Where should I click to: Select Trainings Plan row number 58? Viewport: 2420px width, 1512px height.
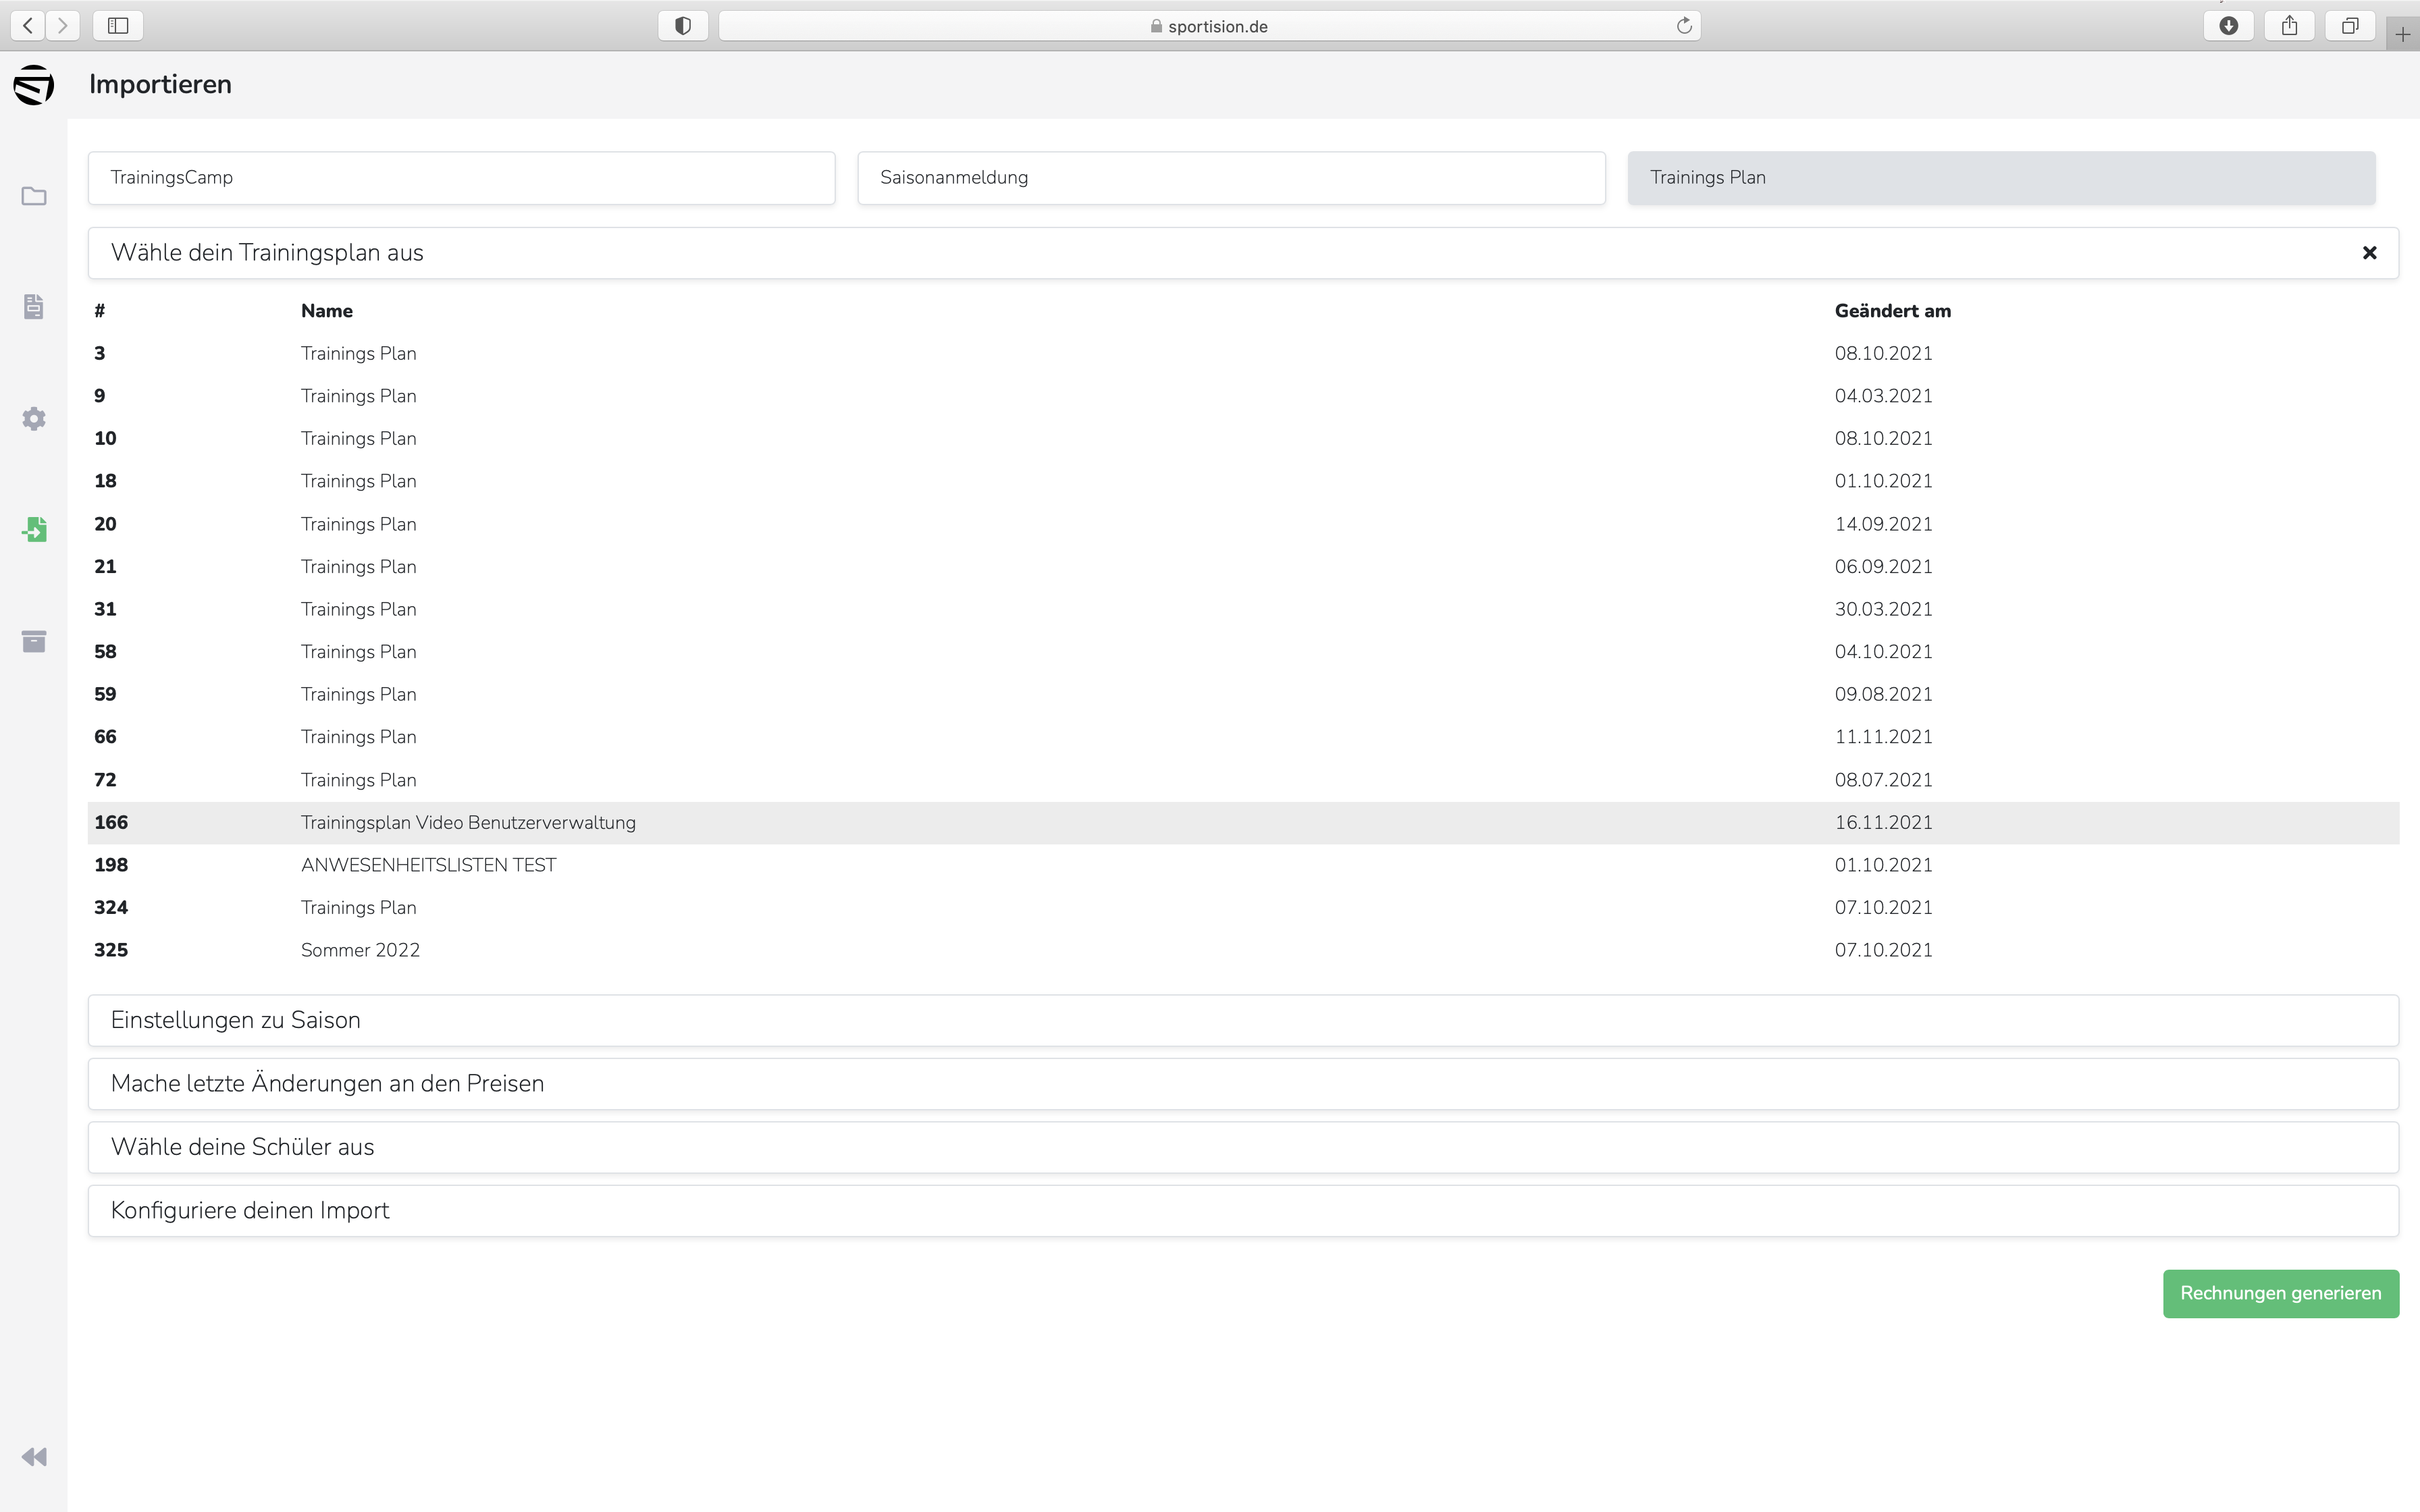pos(1243,652)
